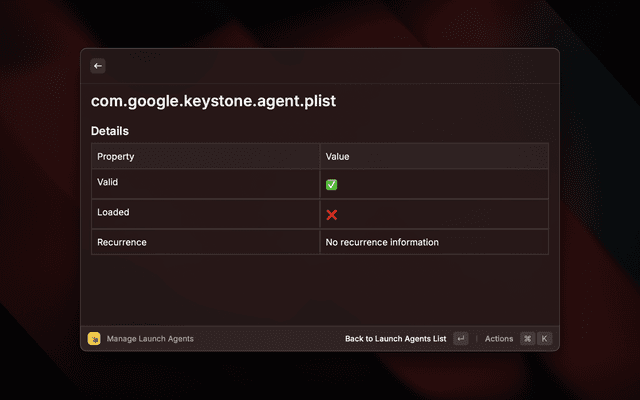
Task: Select the Loaded property cell
Action: click(x=113, y=212)
